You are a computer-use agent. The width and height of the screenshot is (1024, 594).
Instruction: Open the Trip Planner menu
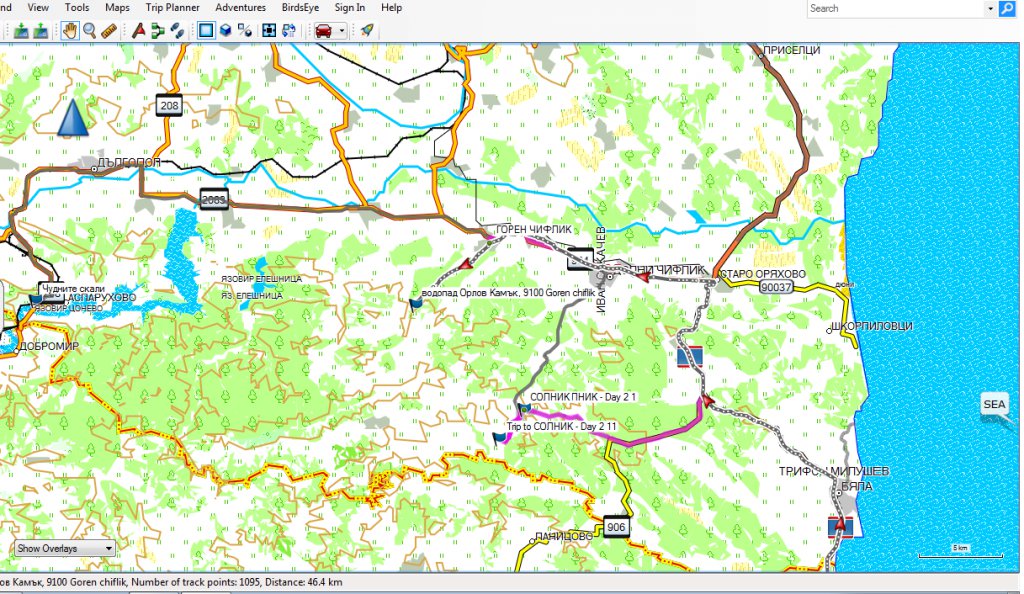point(172,7)
